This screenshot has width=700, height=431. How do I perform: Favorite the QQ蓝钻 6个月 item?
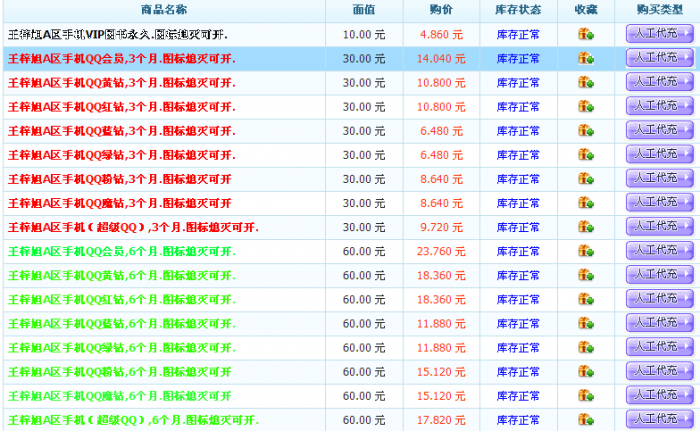[586, 323]
